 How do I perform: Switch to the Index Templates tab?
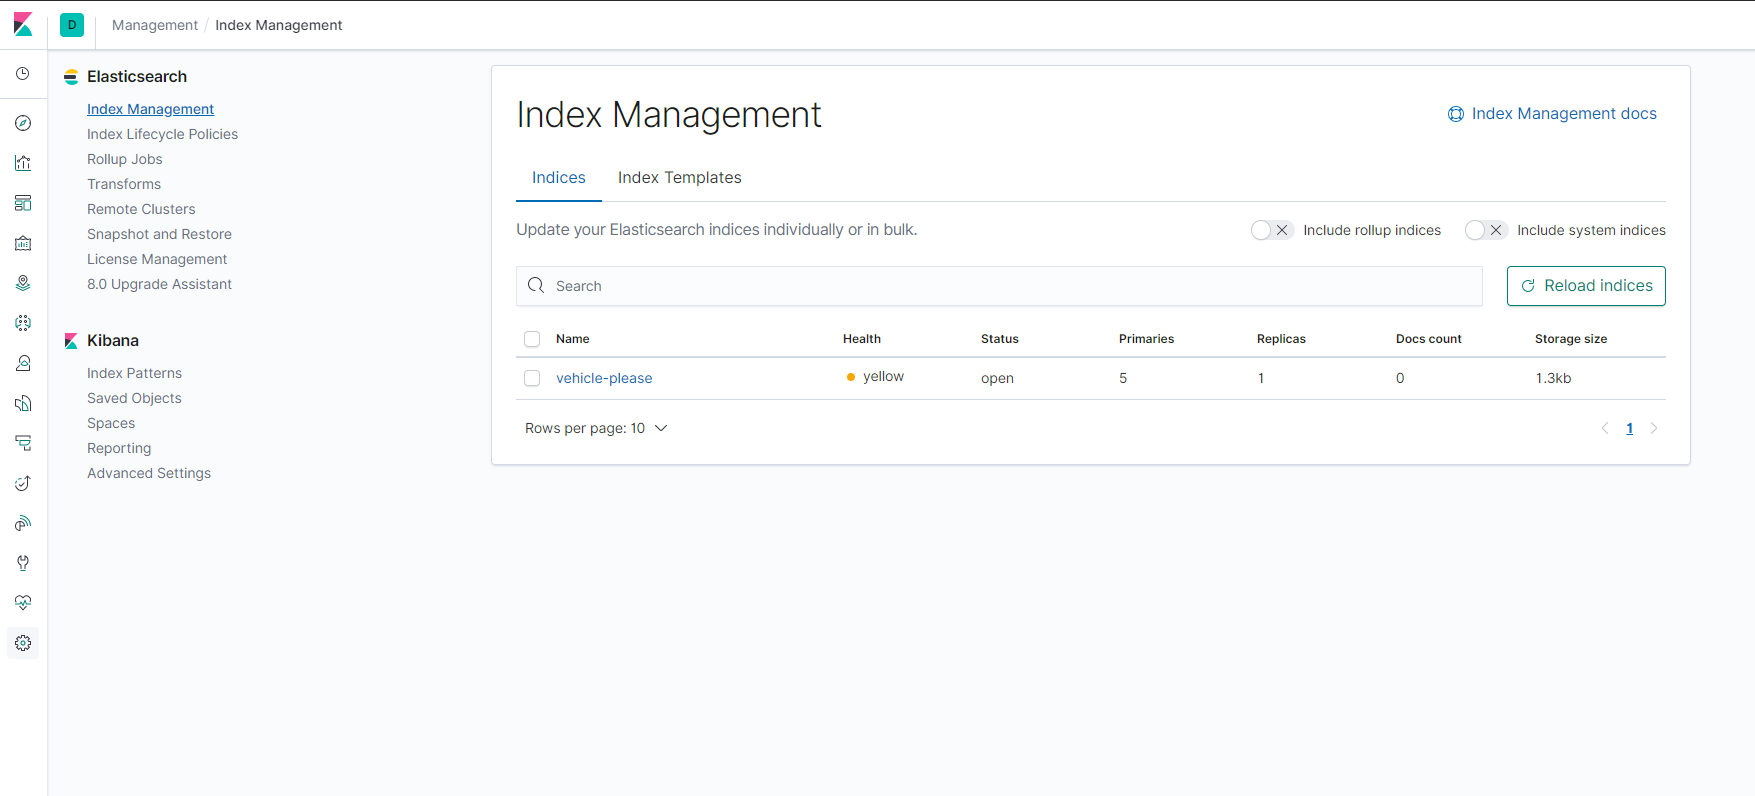[679, 178]
